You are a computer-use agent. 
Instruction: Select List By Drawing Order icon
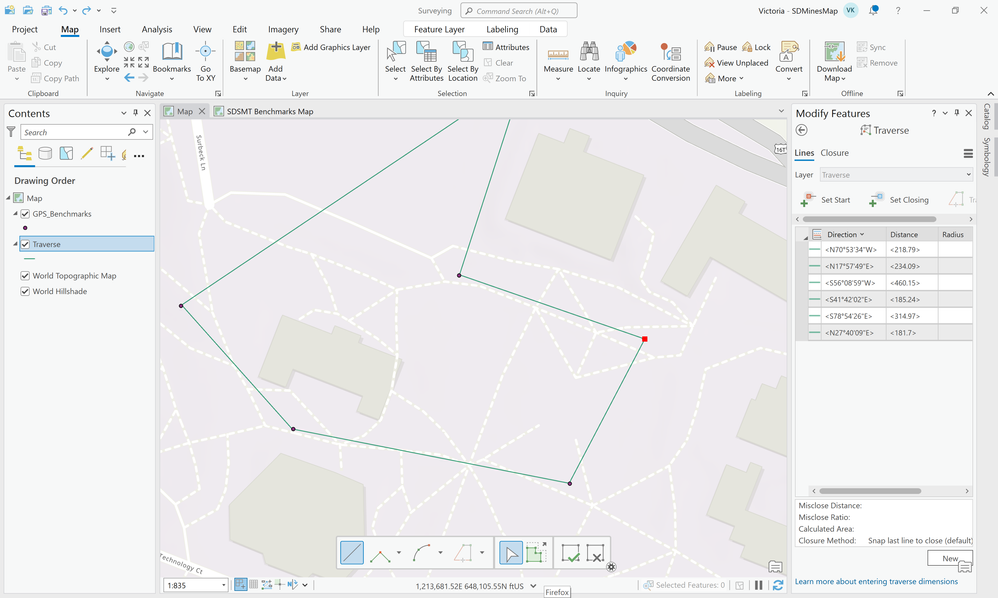(25, 153)
